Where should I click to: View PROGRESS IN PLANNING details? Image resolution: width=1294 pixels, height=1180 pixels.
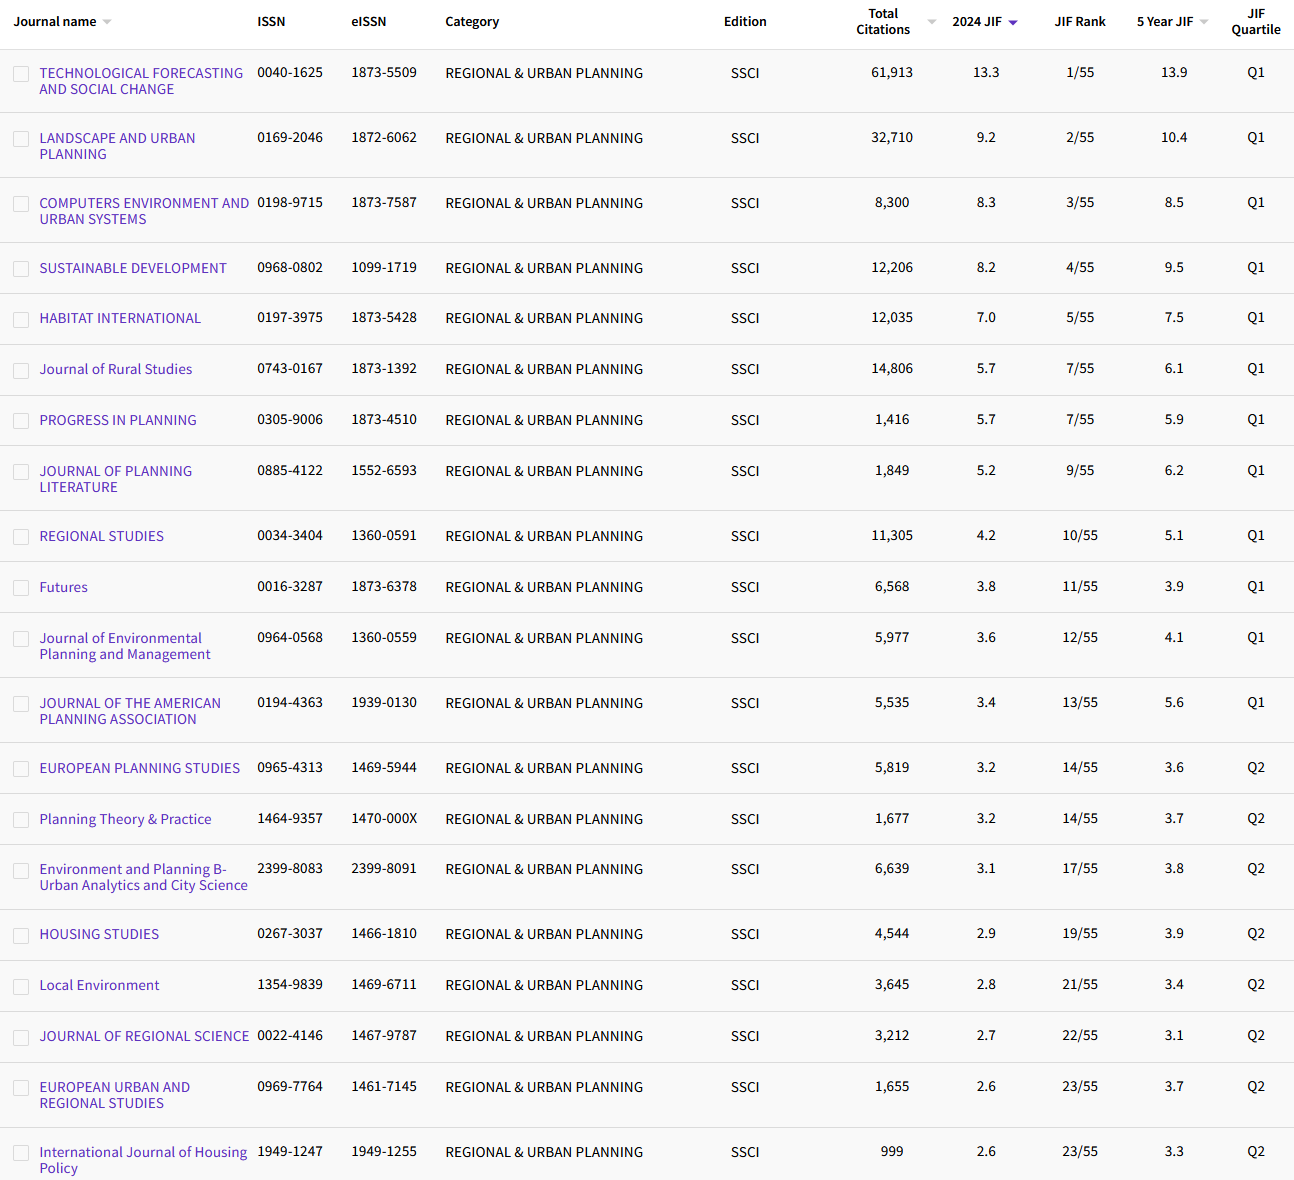click(117, 420)
